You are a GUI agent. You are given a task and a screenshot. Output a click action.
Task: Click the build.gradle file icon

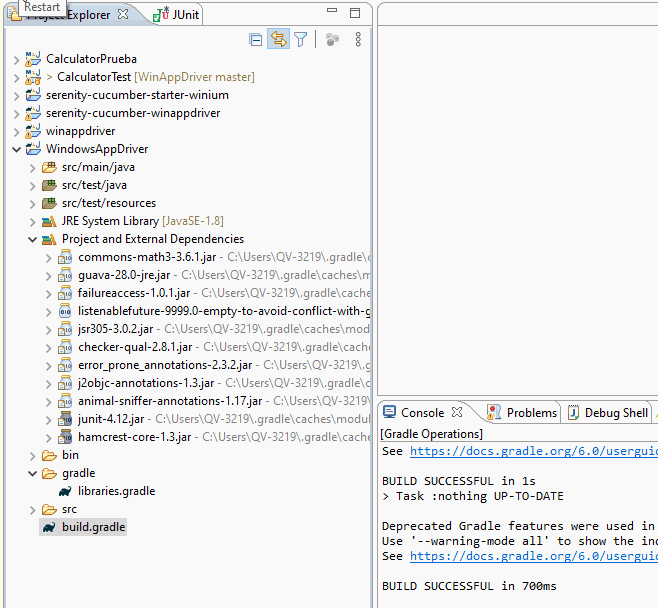48,527
